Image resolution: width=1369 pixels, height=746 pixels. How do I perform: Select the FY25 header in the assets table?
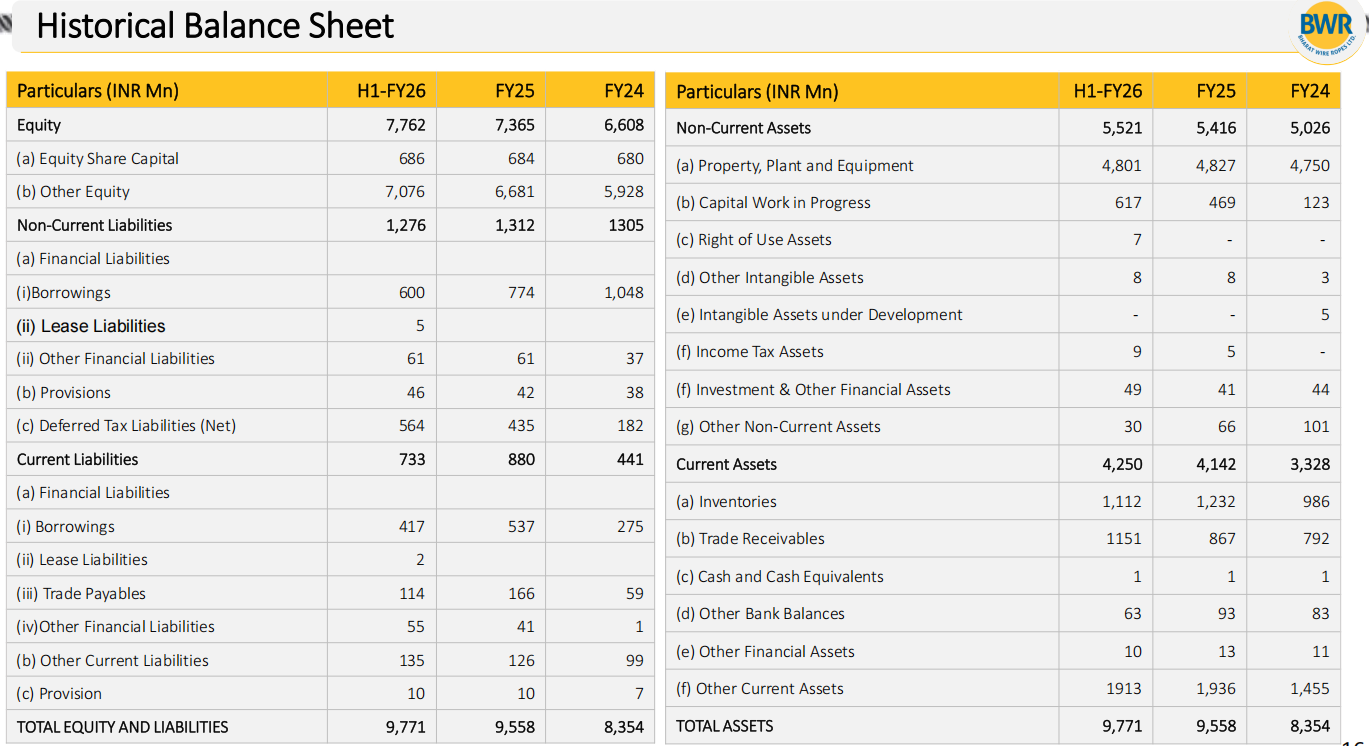tap(1215, 91)
